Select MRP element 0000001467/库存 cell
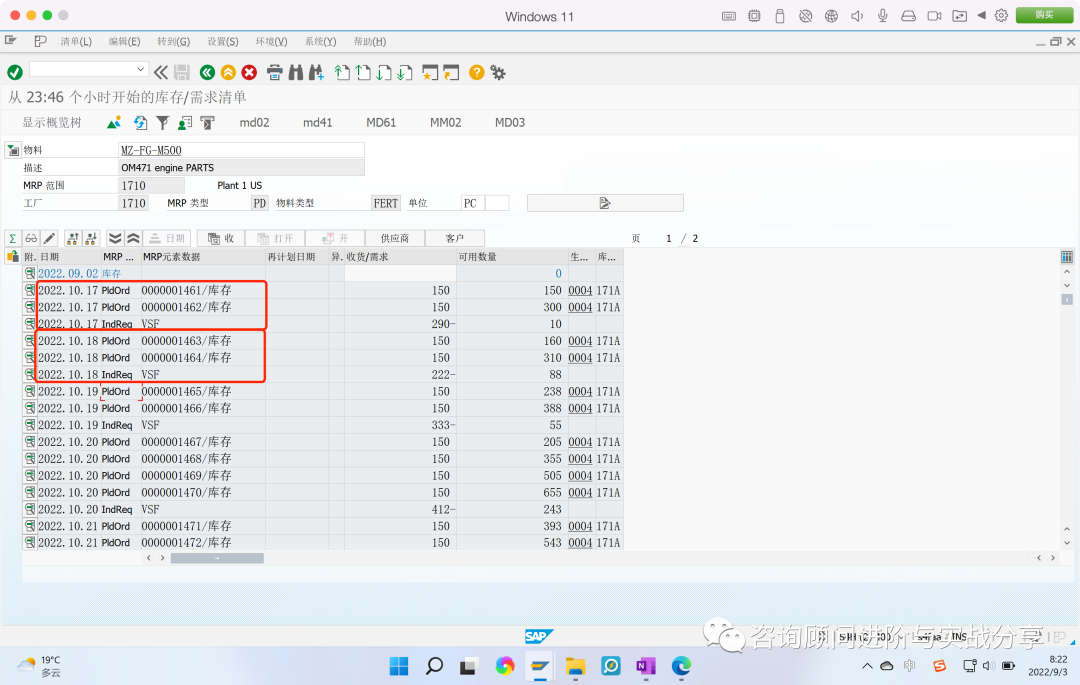The image size is (1080, 685). (x=203, y=442)
